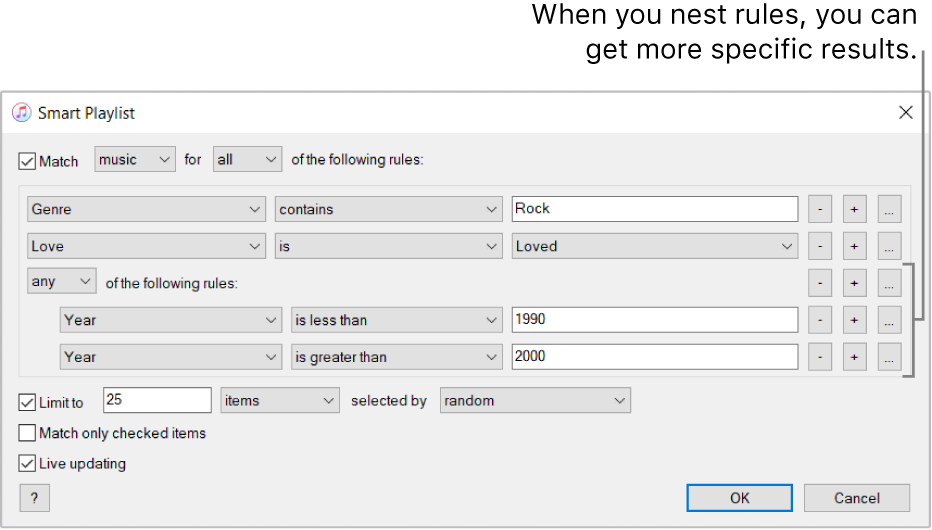Click the question mark help button
The image size is (932, 530).
(34, 498)
